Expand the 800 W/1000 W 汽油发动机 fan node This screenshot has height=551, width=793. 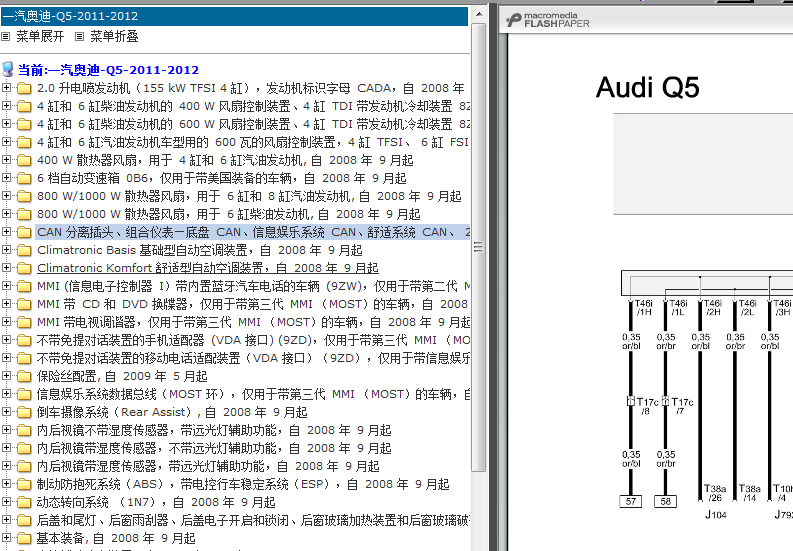coord(6,196)
